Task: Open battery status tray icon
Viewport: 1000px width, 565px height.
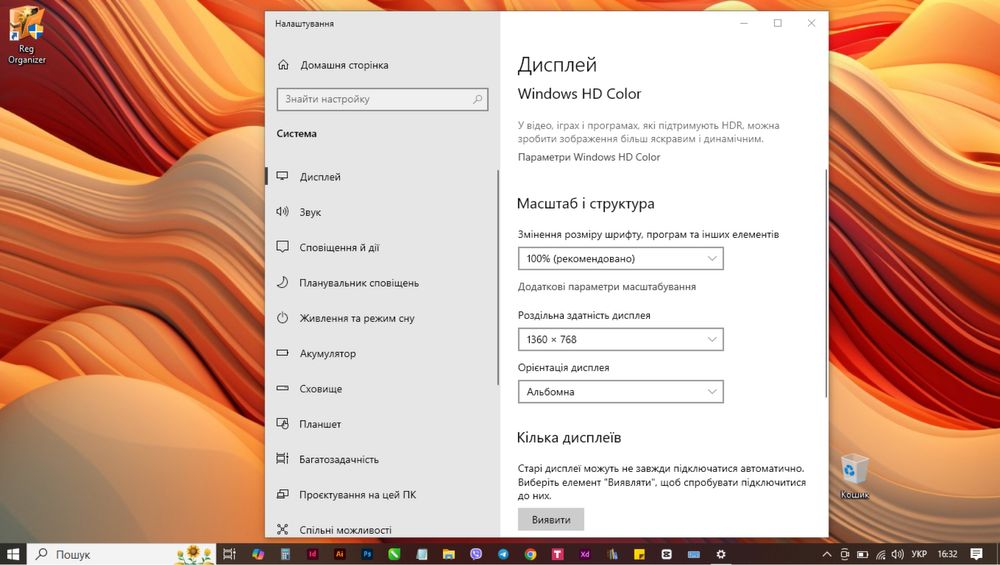Action: coord(862,554)
